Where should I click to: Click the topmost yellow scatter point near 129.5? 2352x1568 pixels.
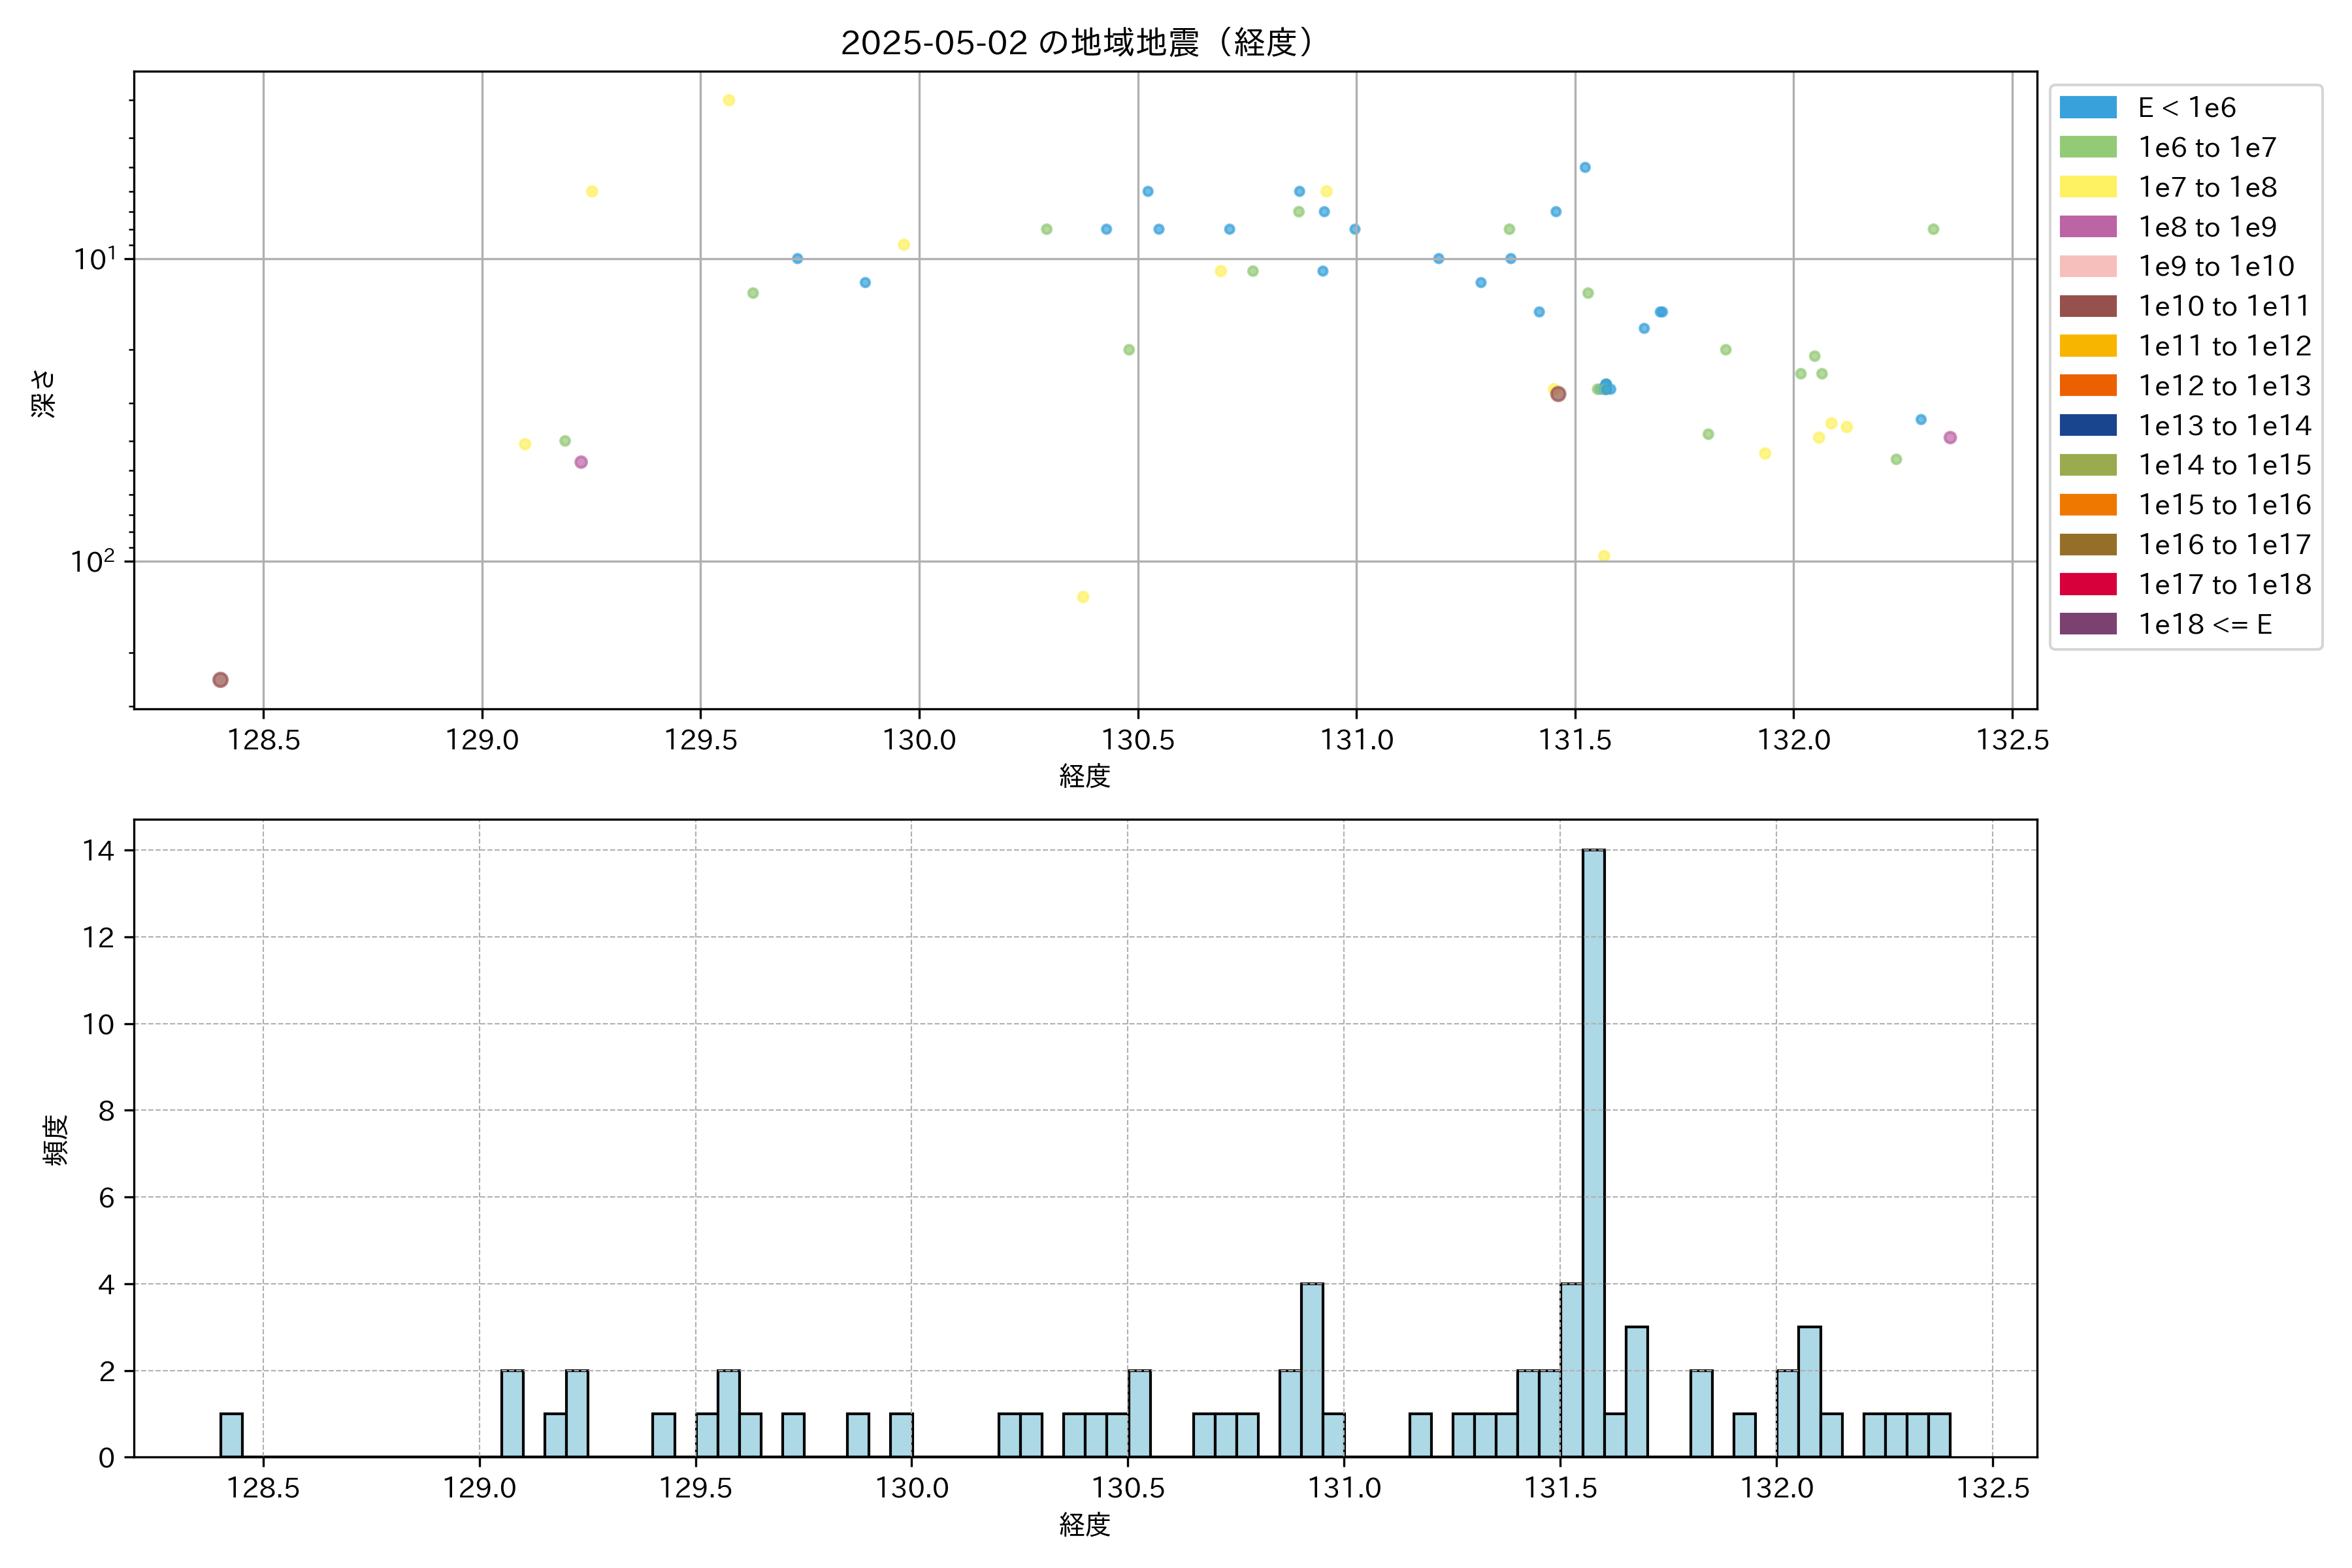(729, 100)
